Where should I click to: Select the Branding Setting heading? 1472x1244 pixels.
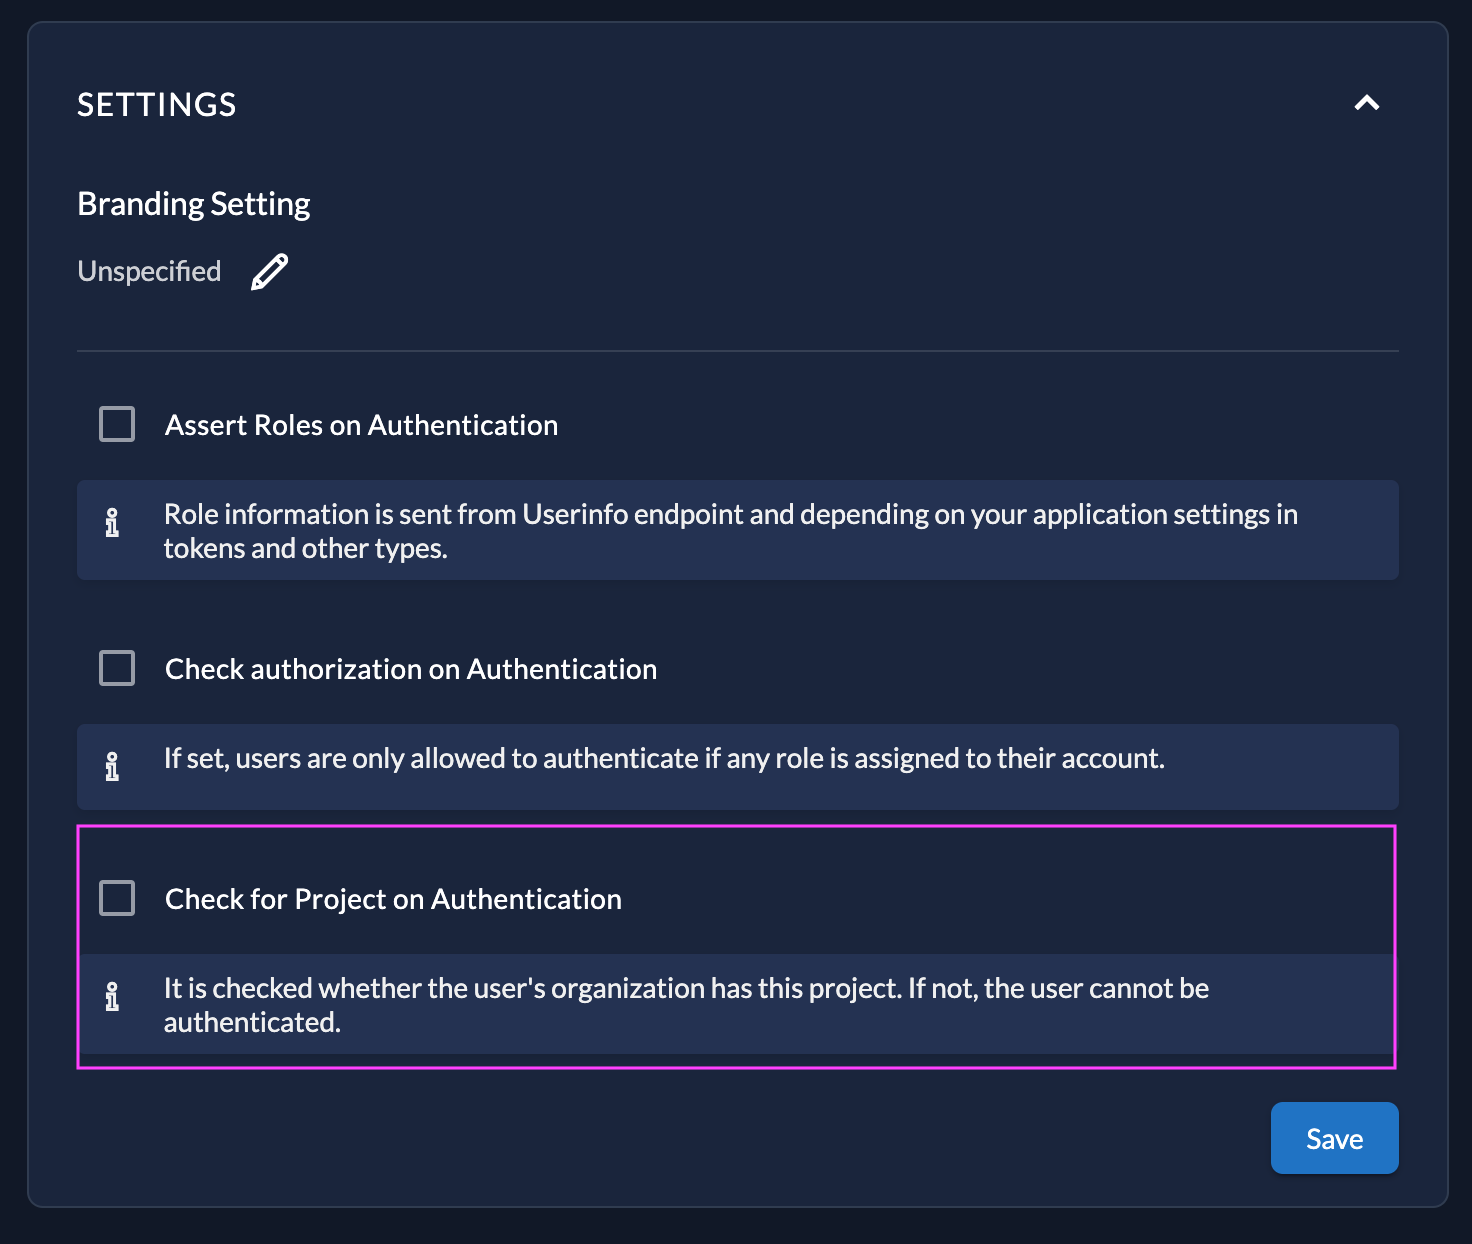point(193,203)
